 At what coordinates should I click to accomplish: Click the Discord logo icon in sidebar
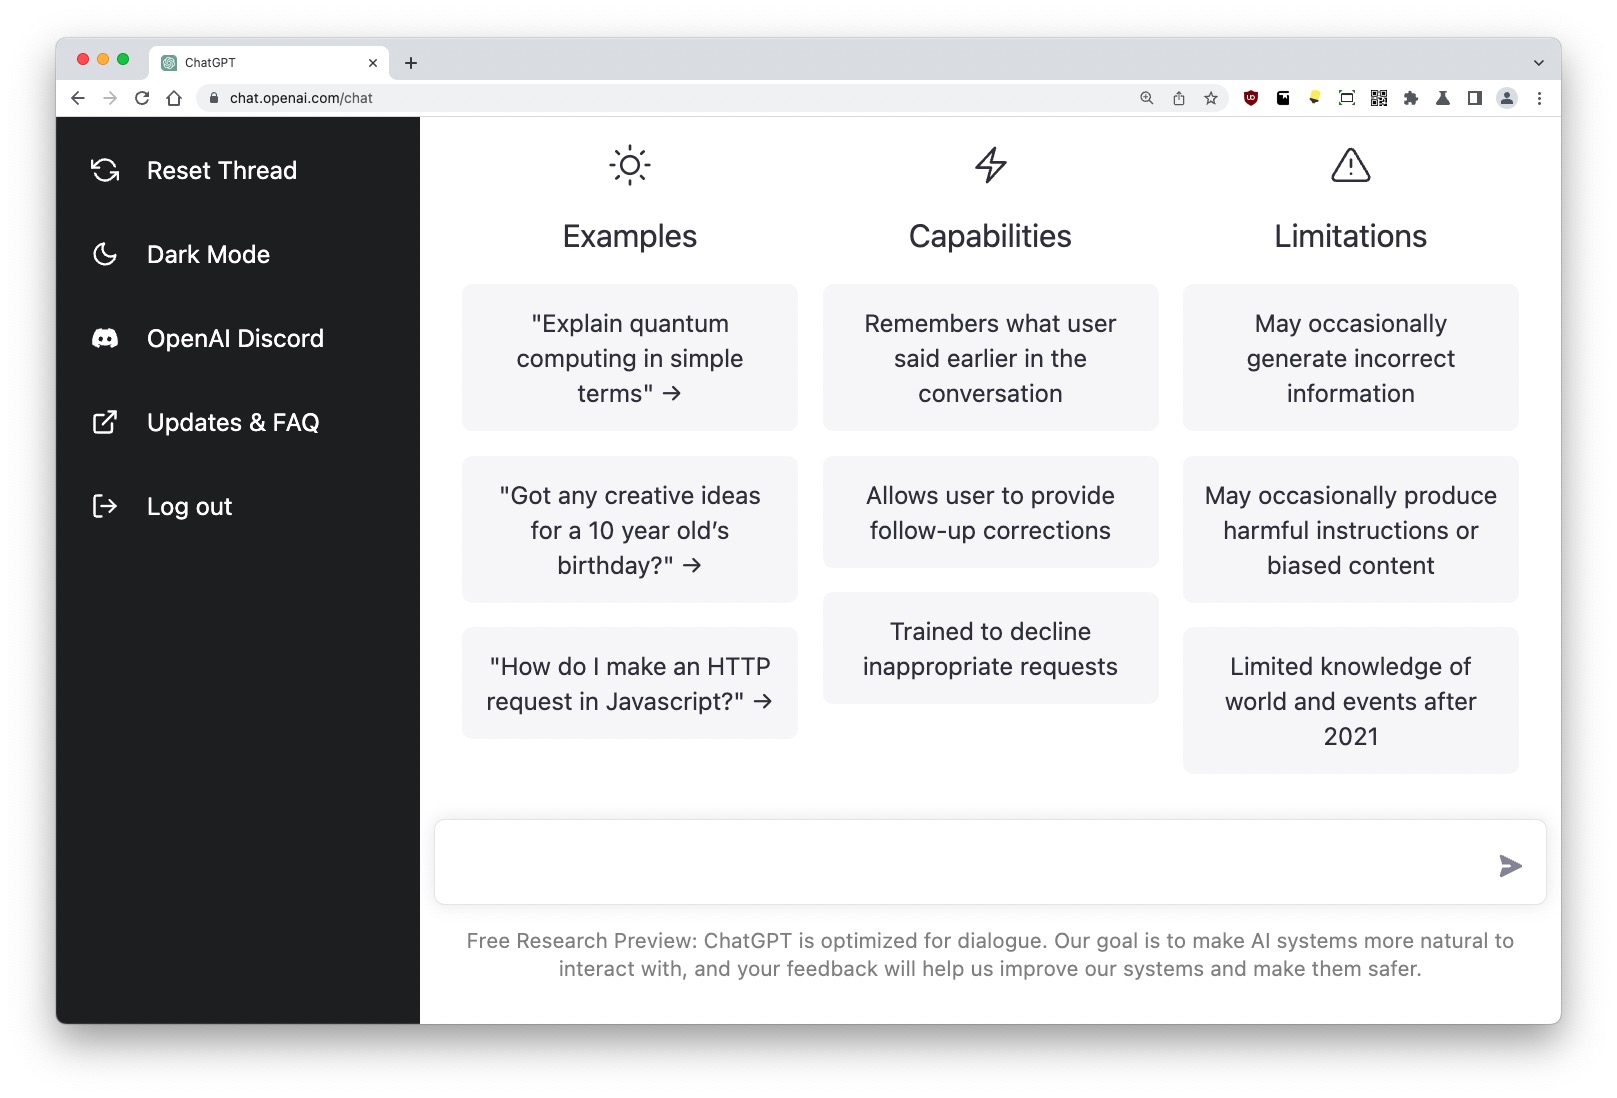click(x=105, y=338)
